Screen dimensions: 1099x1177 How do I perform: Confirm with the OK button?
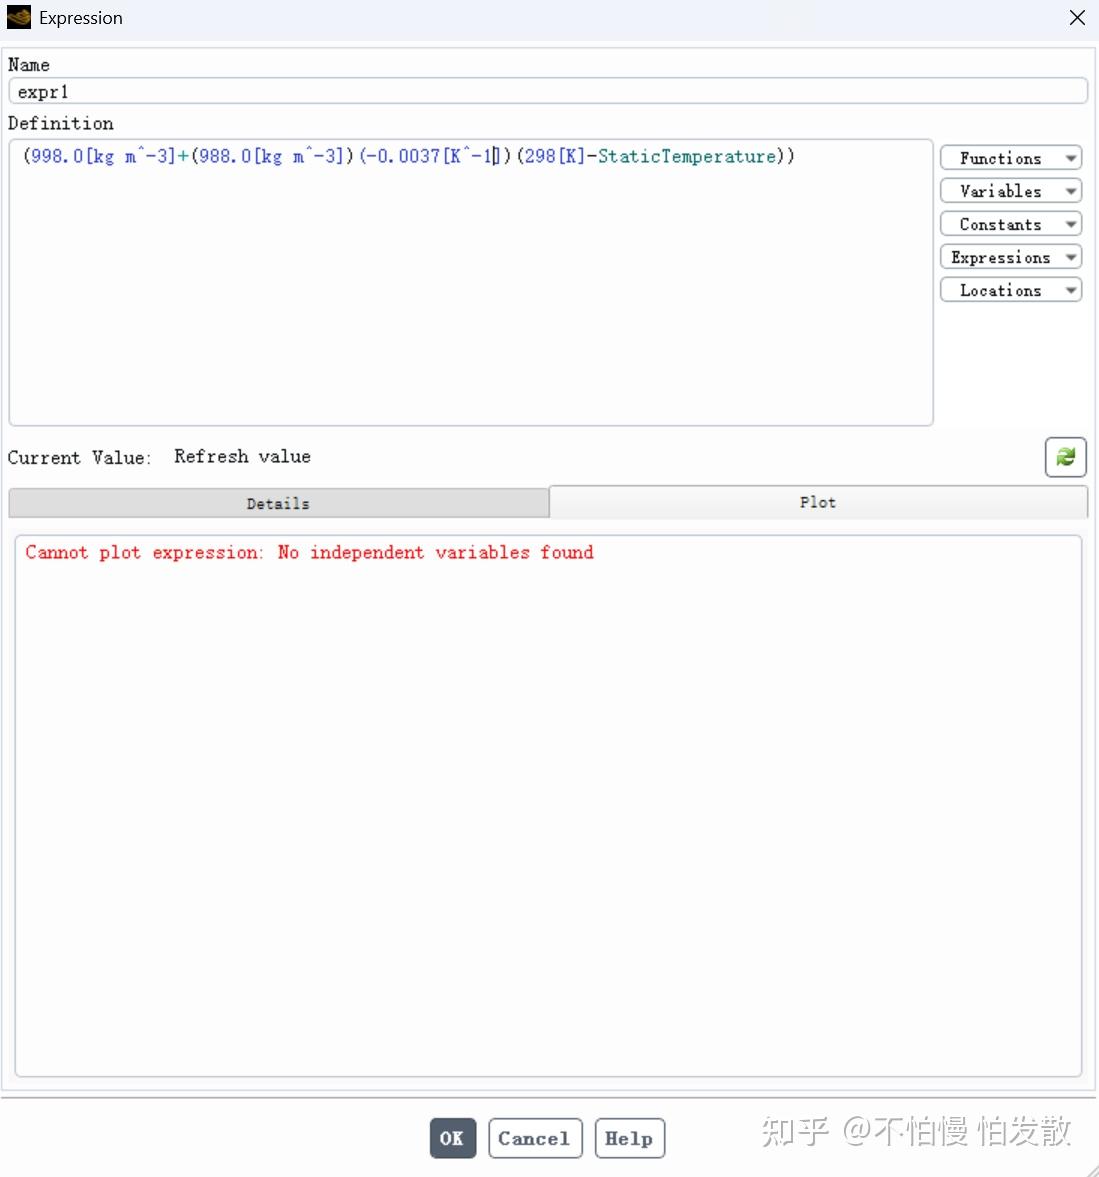pyautogui.click(x=453, y=1138)
